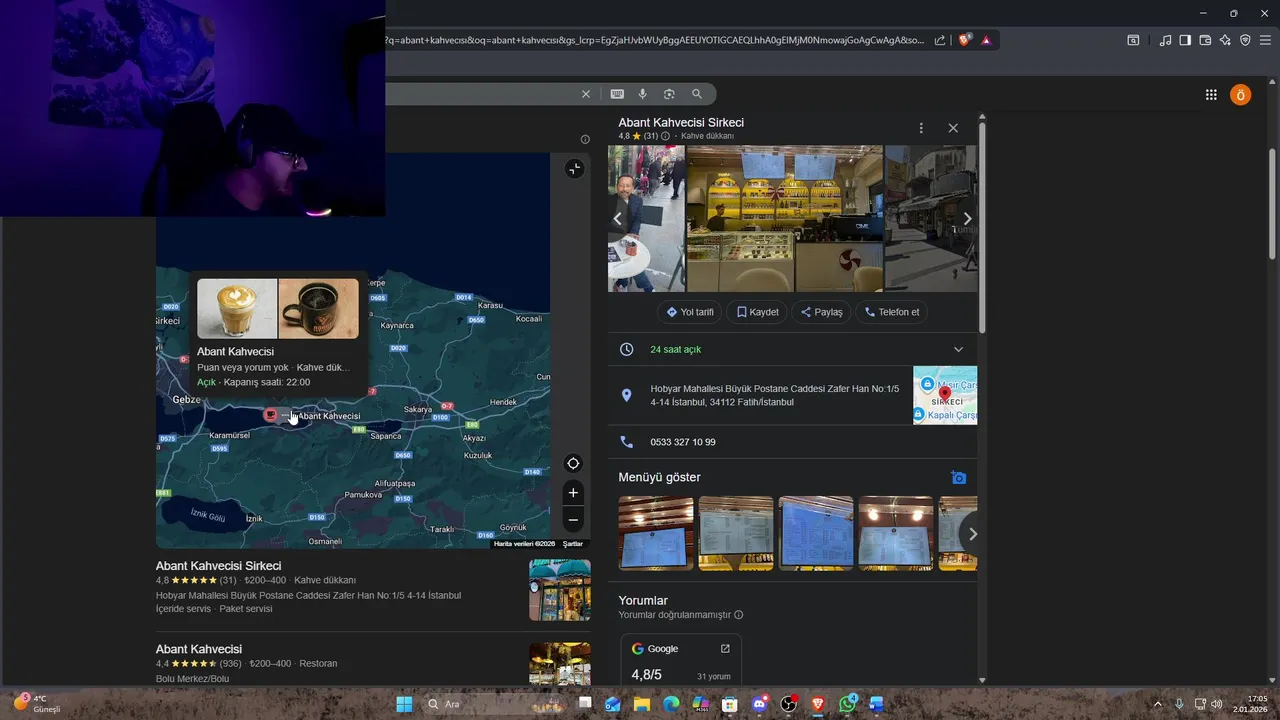Open more options for Abant Kahvecisi Sirkeci

coord(921,128)
